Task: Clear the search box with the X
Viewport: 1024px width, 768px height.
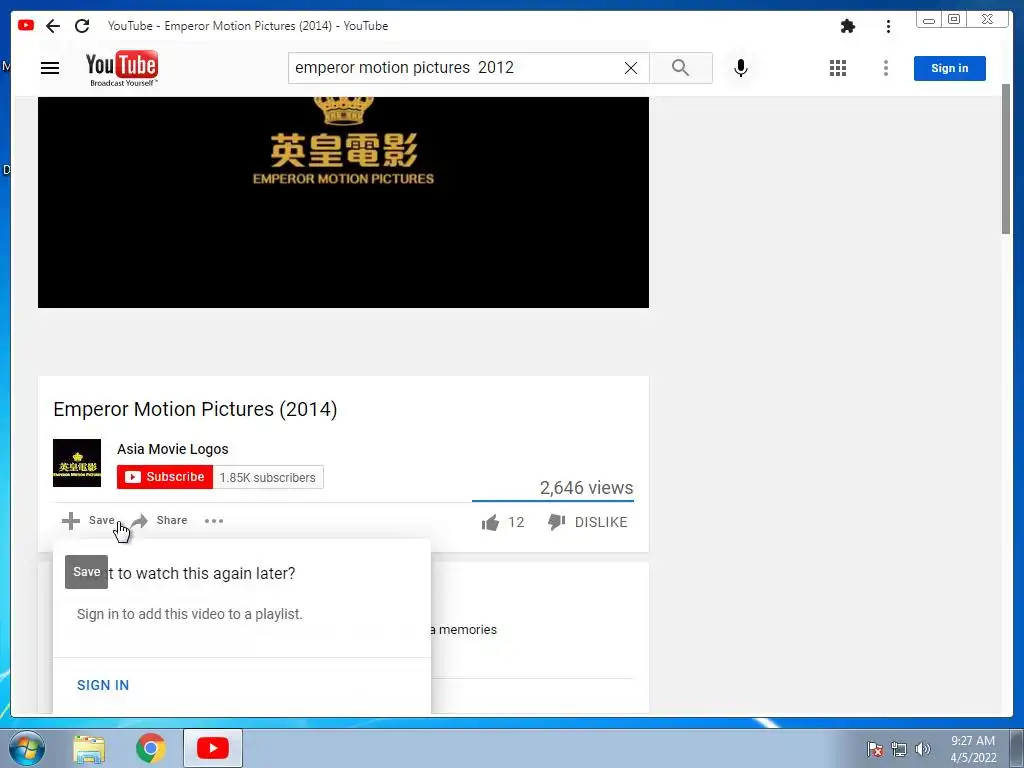Action: coord(631,68)
